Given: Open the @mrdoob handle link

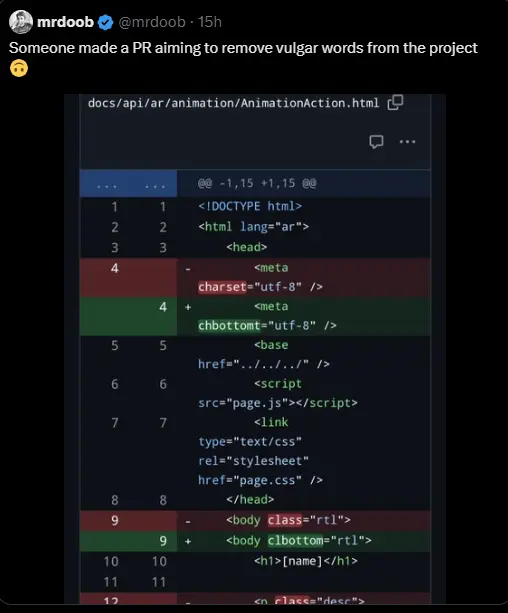Looking at the screenshot, I should [x=152, y=22].
